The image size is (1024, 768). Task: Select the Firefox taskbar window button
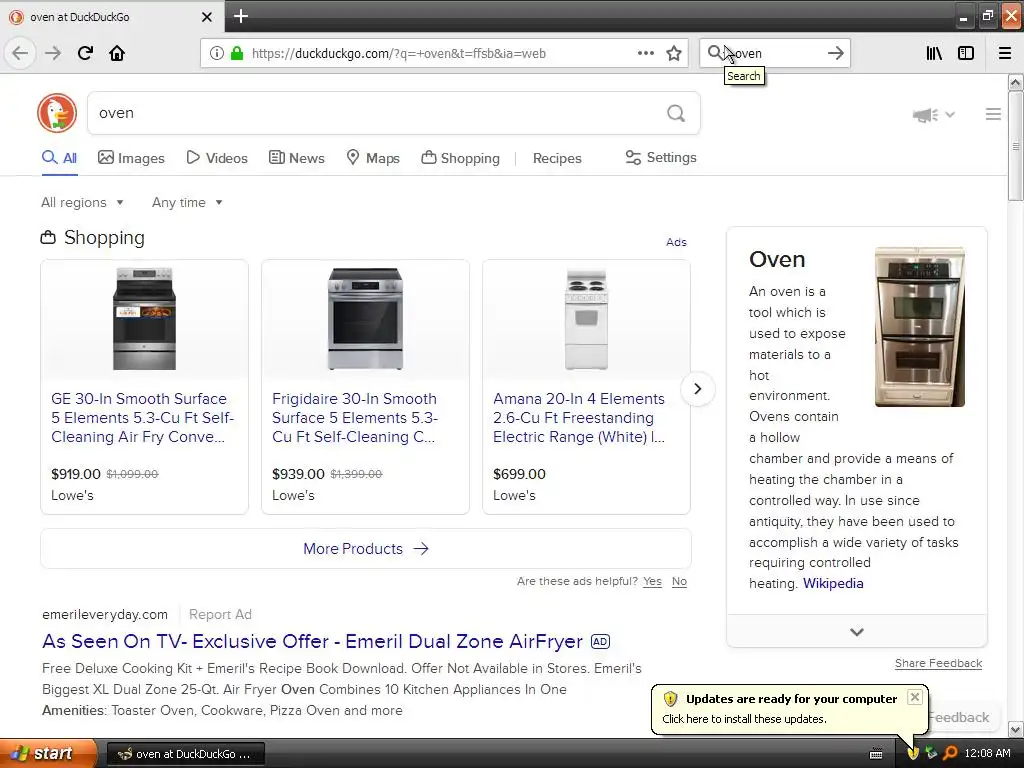[185, 754]
